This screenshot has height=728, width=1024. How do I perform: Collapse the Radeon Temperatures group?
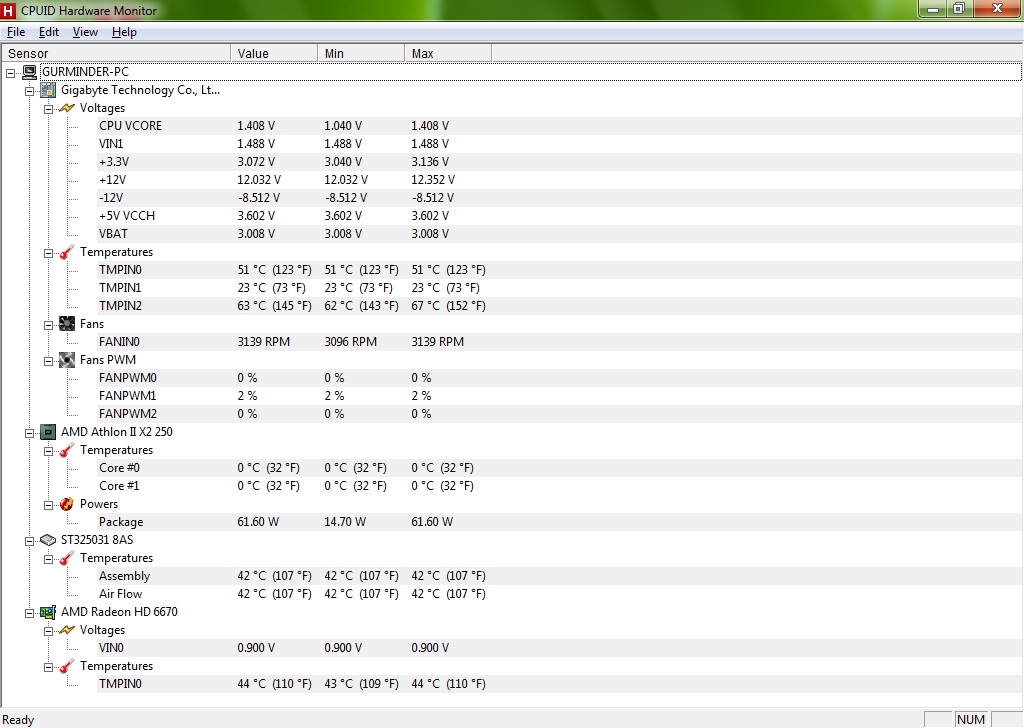48,667
